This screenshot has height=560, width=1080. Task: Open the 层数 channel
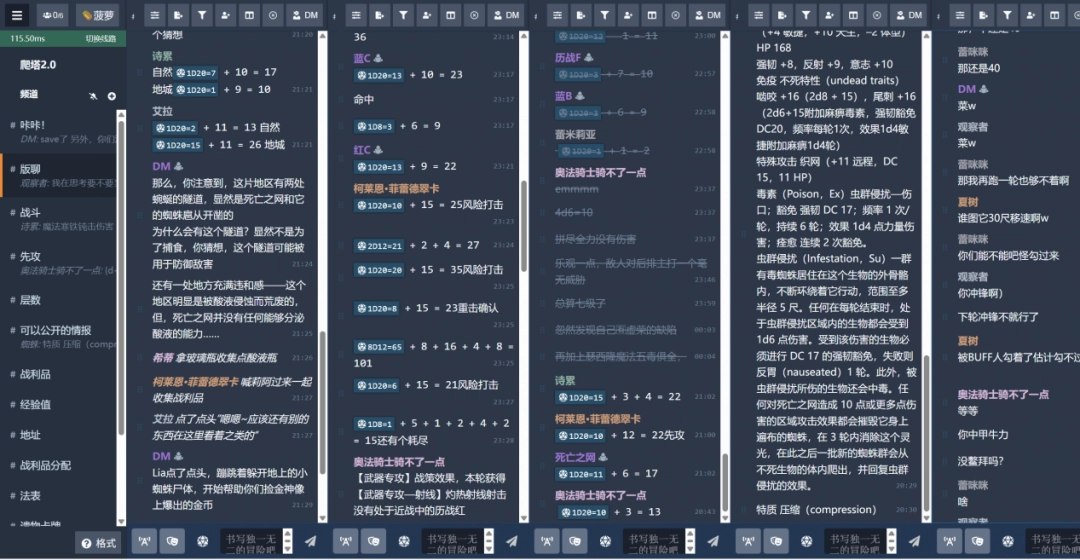pyautogui.click(x=58, y=300)
